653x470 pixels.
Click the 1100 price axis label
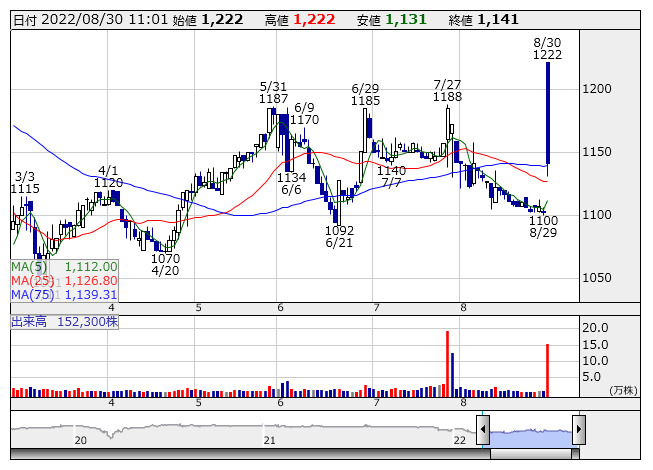coord(597,215)
